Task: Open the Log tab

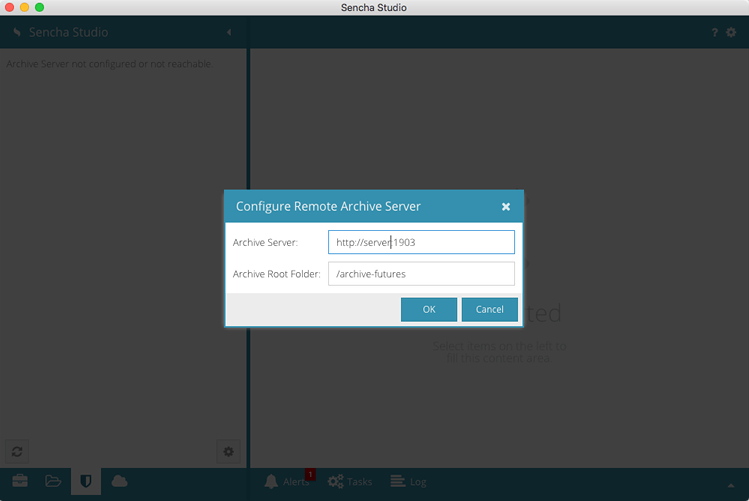Action: (x=408, y=481)
